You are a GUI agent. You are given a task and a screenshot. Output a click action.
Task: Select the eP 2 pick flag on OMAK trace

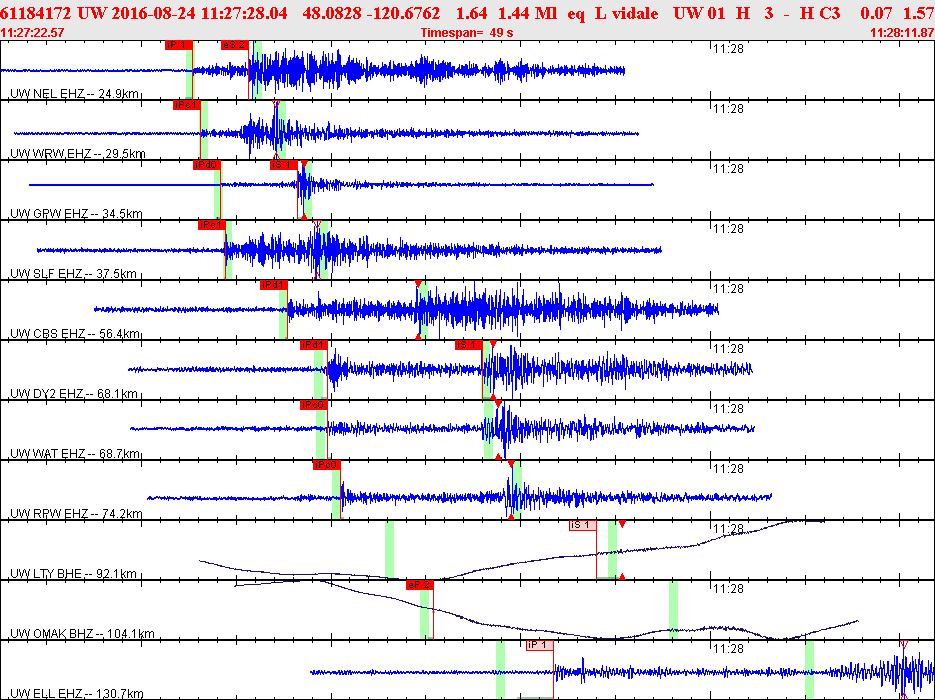[x=420, y=585]
